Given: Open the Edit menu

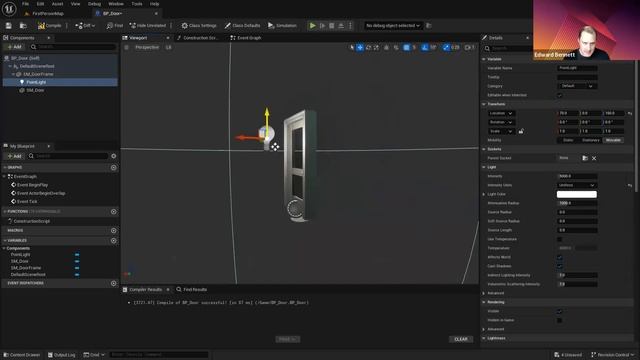Looking at the screenshot, I should click(40, 4).
